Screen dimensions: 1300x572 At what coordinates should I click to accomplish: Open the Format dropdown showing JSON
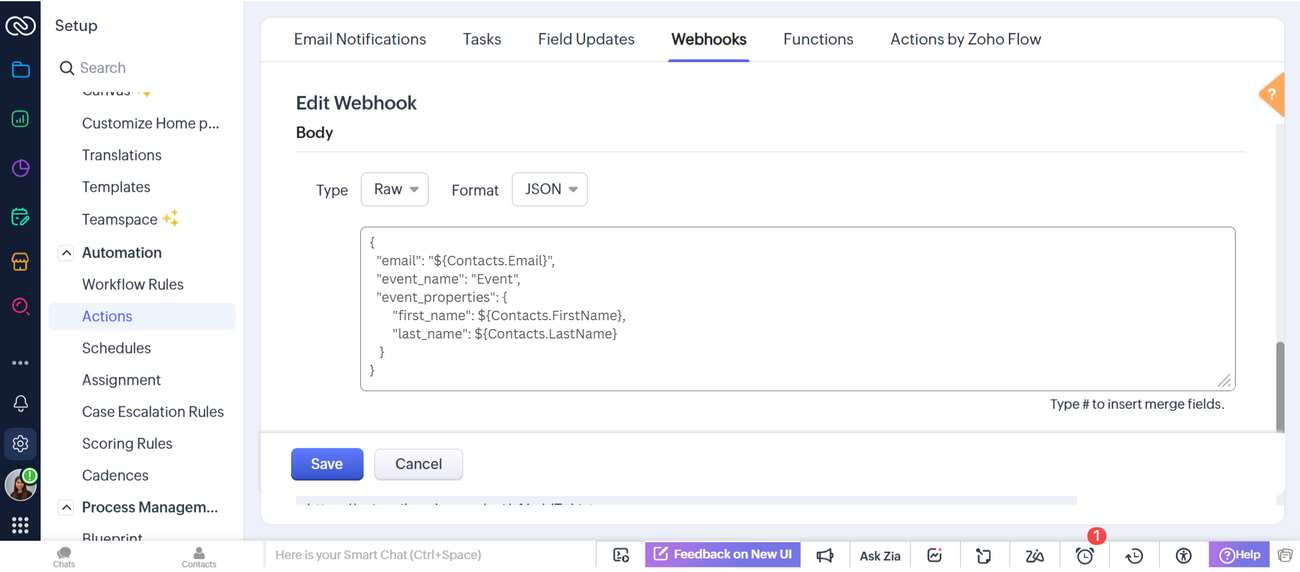click(x=549, y=189)
